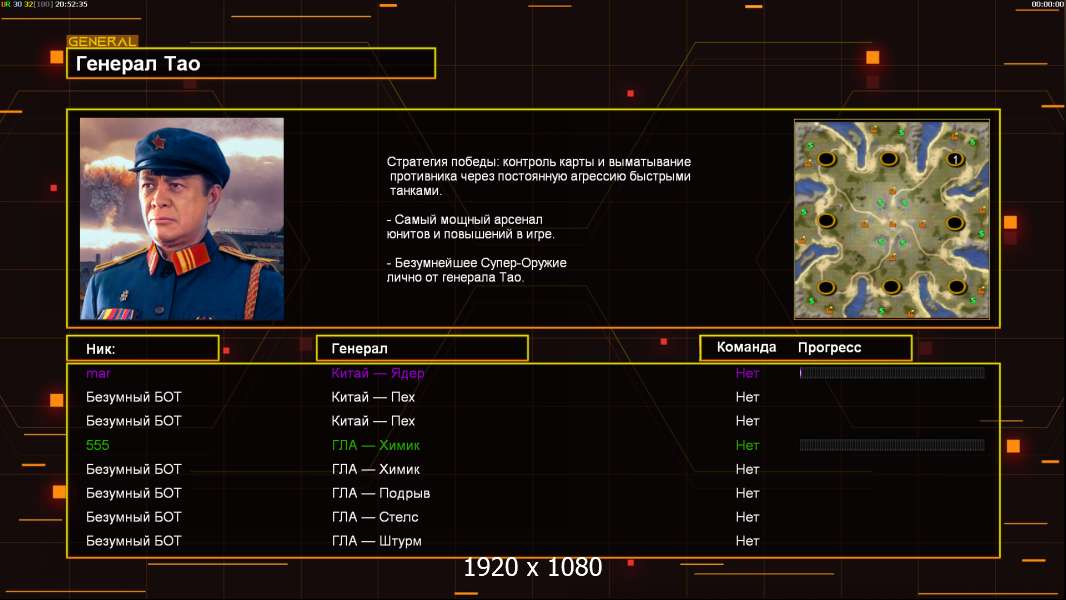Click the 'Безумнейшее Супер-Оружие' bullet text
Viewport: 1066px width, 600px height.
477,270
